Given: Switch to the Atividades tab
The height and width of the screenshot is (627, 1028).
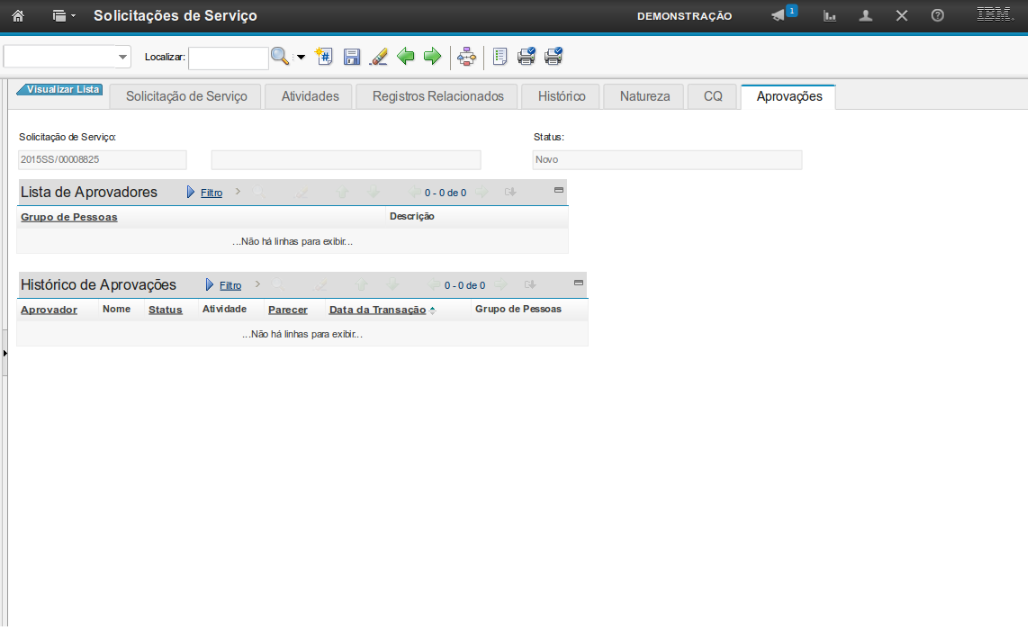Looking at the screenshot, I should pyautogui.click(x=310, y=97).
